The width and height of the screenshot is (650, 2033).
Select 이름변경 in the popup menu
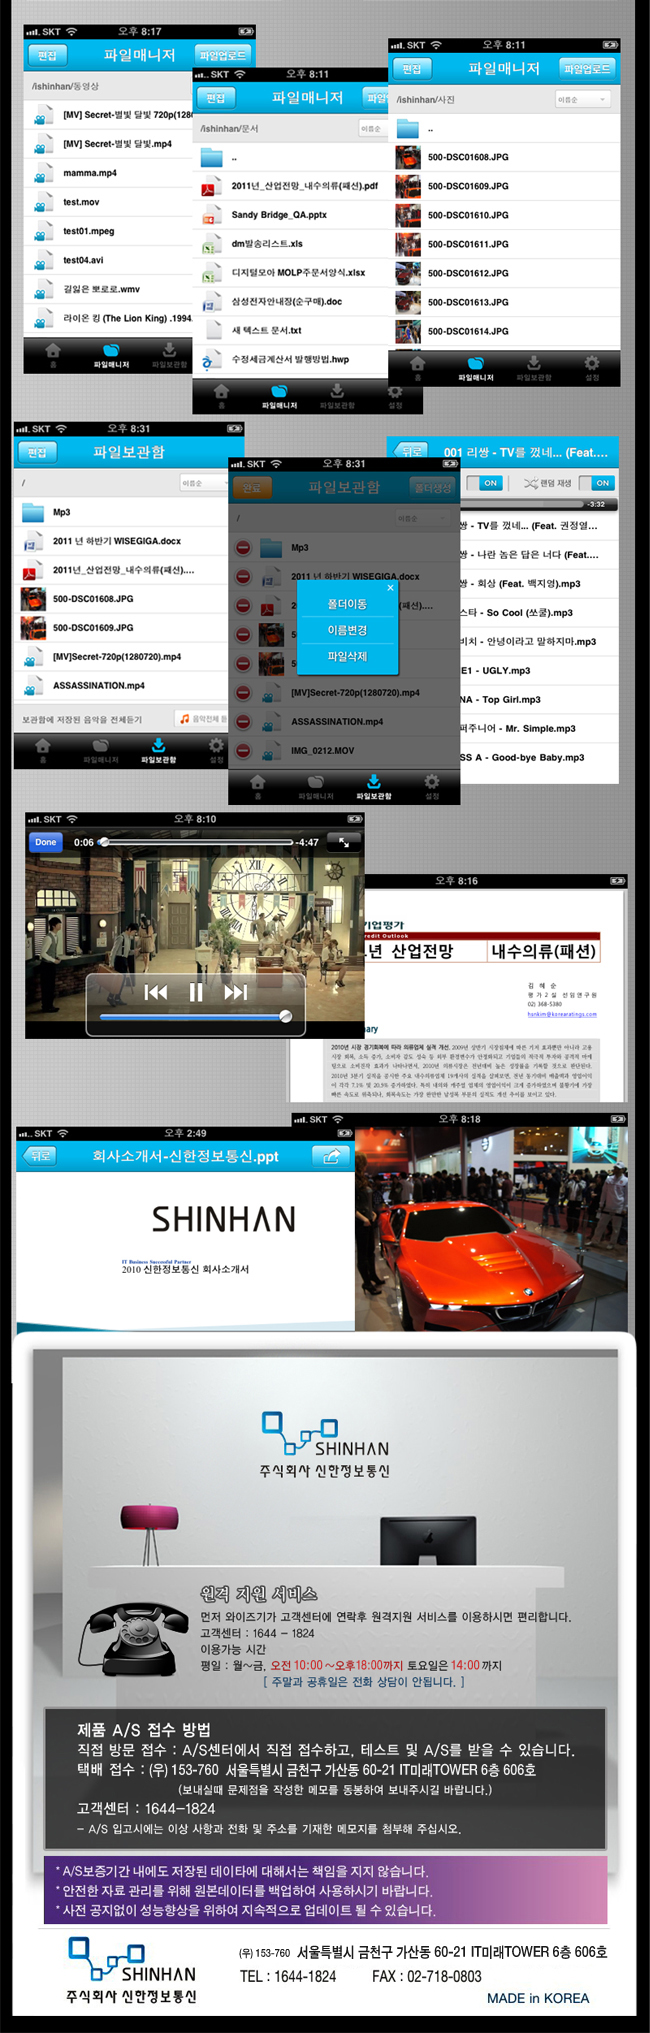pos(347,630)
